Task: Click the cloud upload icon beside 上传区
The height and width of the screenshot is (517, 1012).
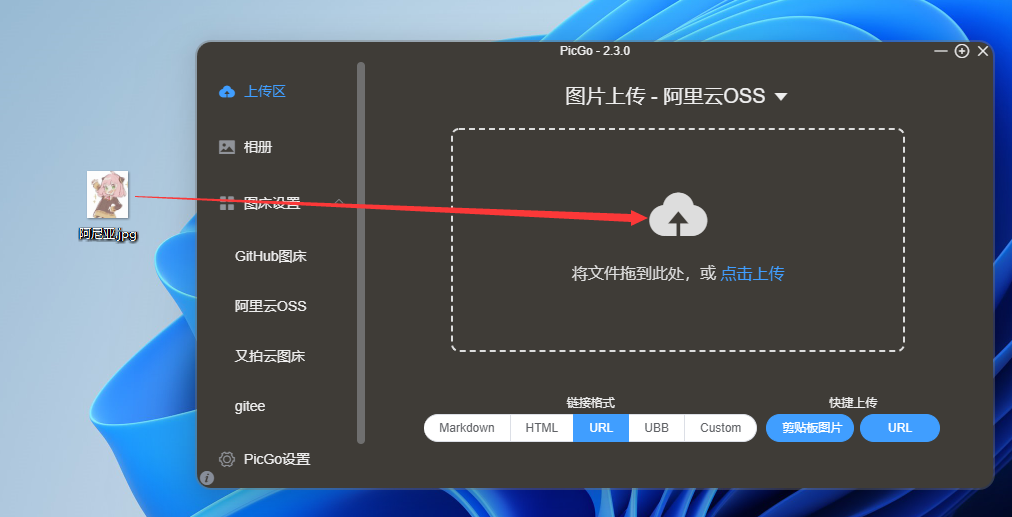Action: pos(227,92)
